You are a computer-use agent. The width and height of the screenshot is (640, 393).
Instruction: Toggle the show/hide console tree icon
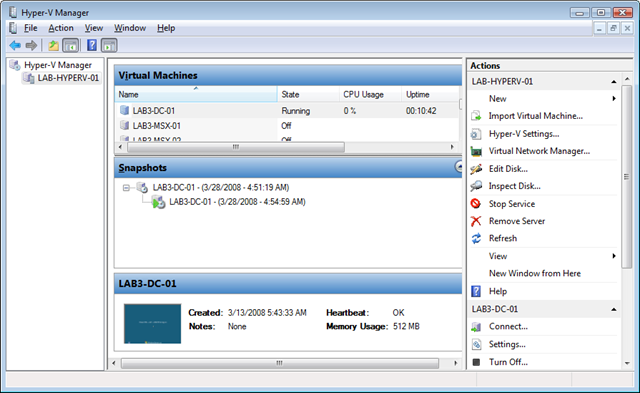pos(71,45)
